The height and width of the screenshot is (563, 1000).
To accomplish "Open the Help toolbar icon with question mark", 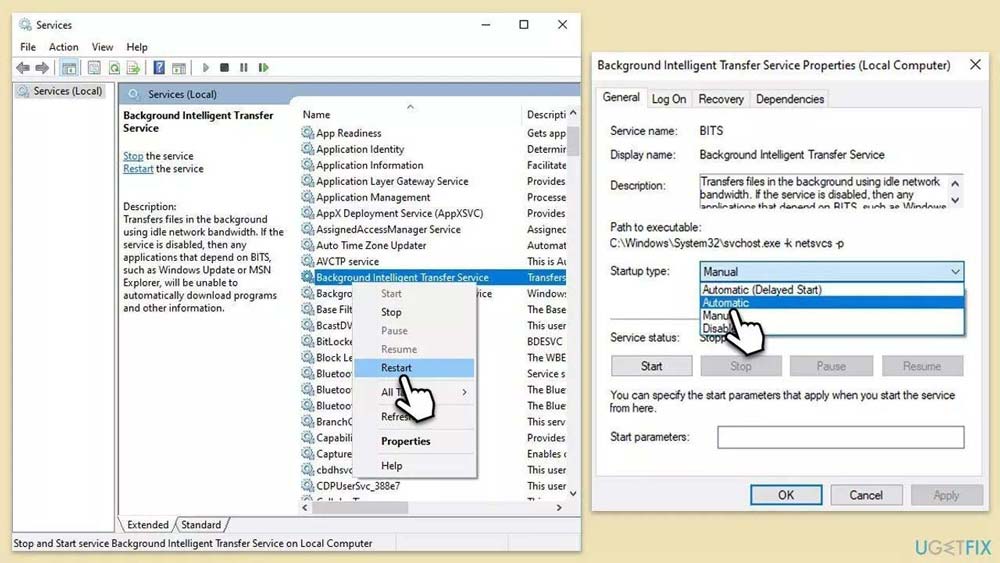I will point(159,68).
